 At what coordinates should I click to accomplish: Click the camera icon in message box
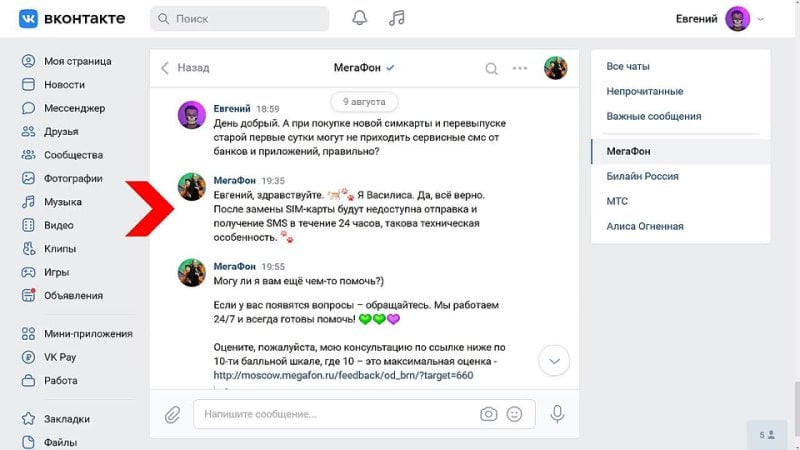[x=488, y=414]
